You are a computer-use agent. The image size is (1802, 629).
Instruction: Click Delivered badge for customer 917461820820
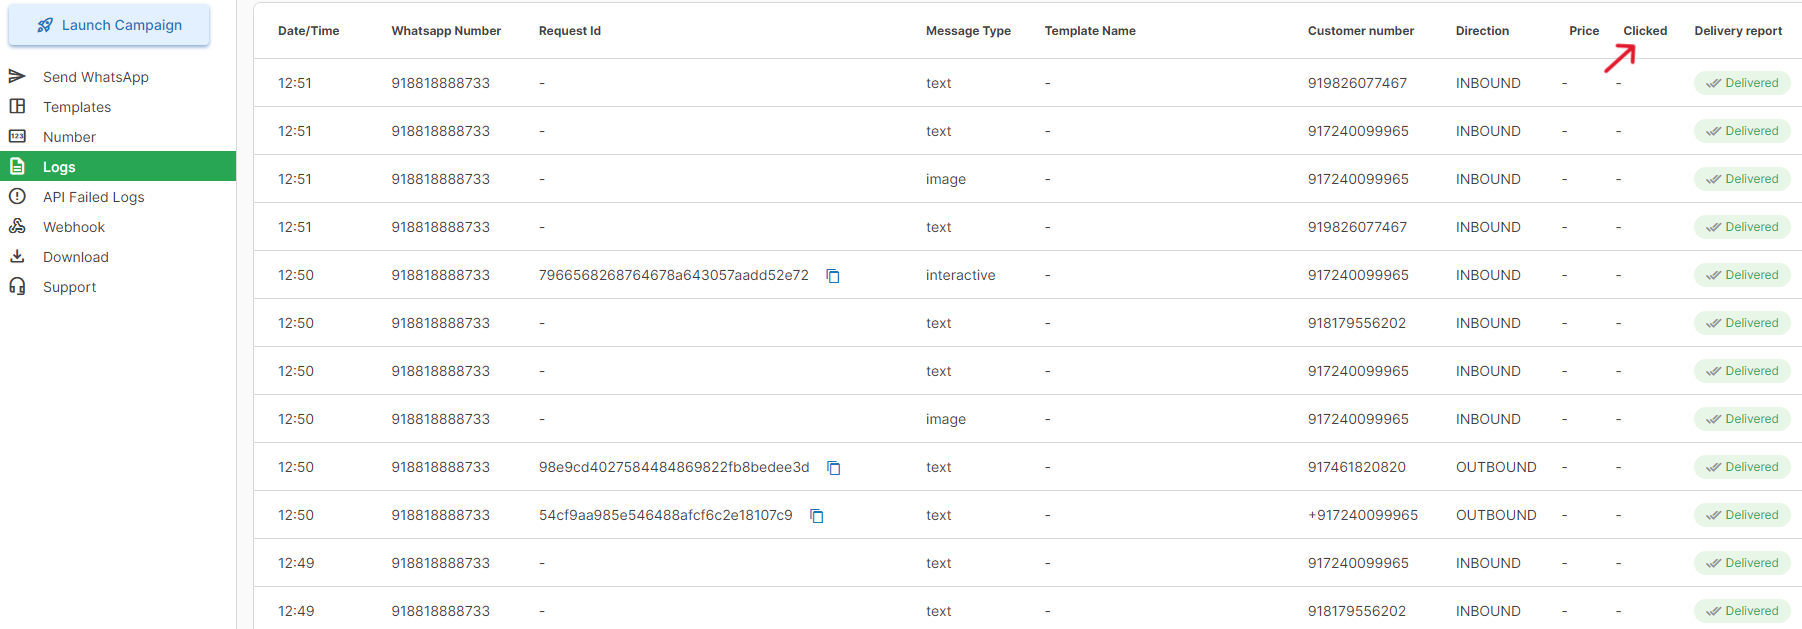[x=1742, y=467]
